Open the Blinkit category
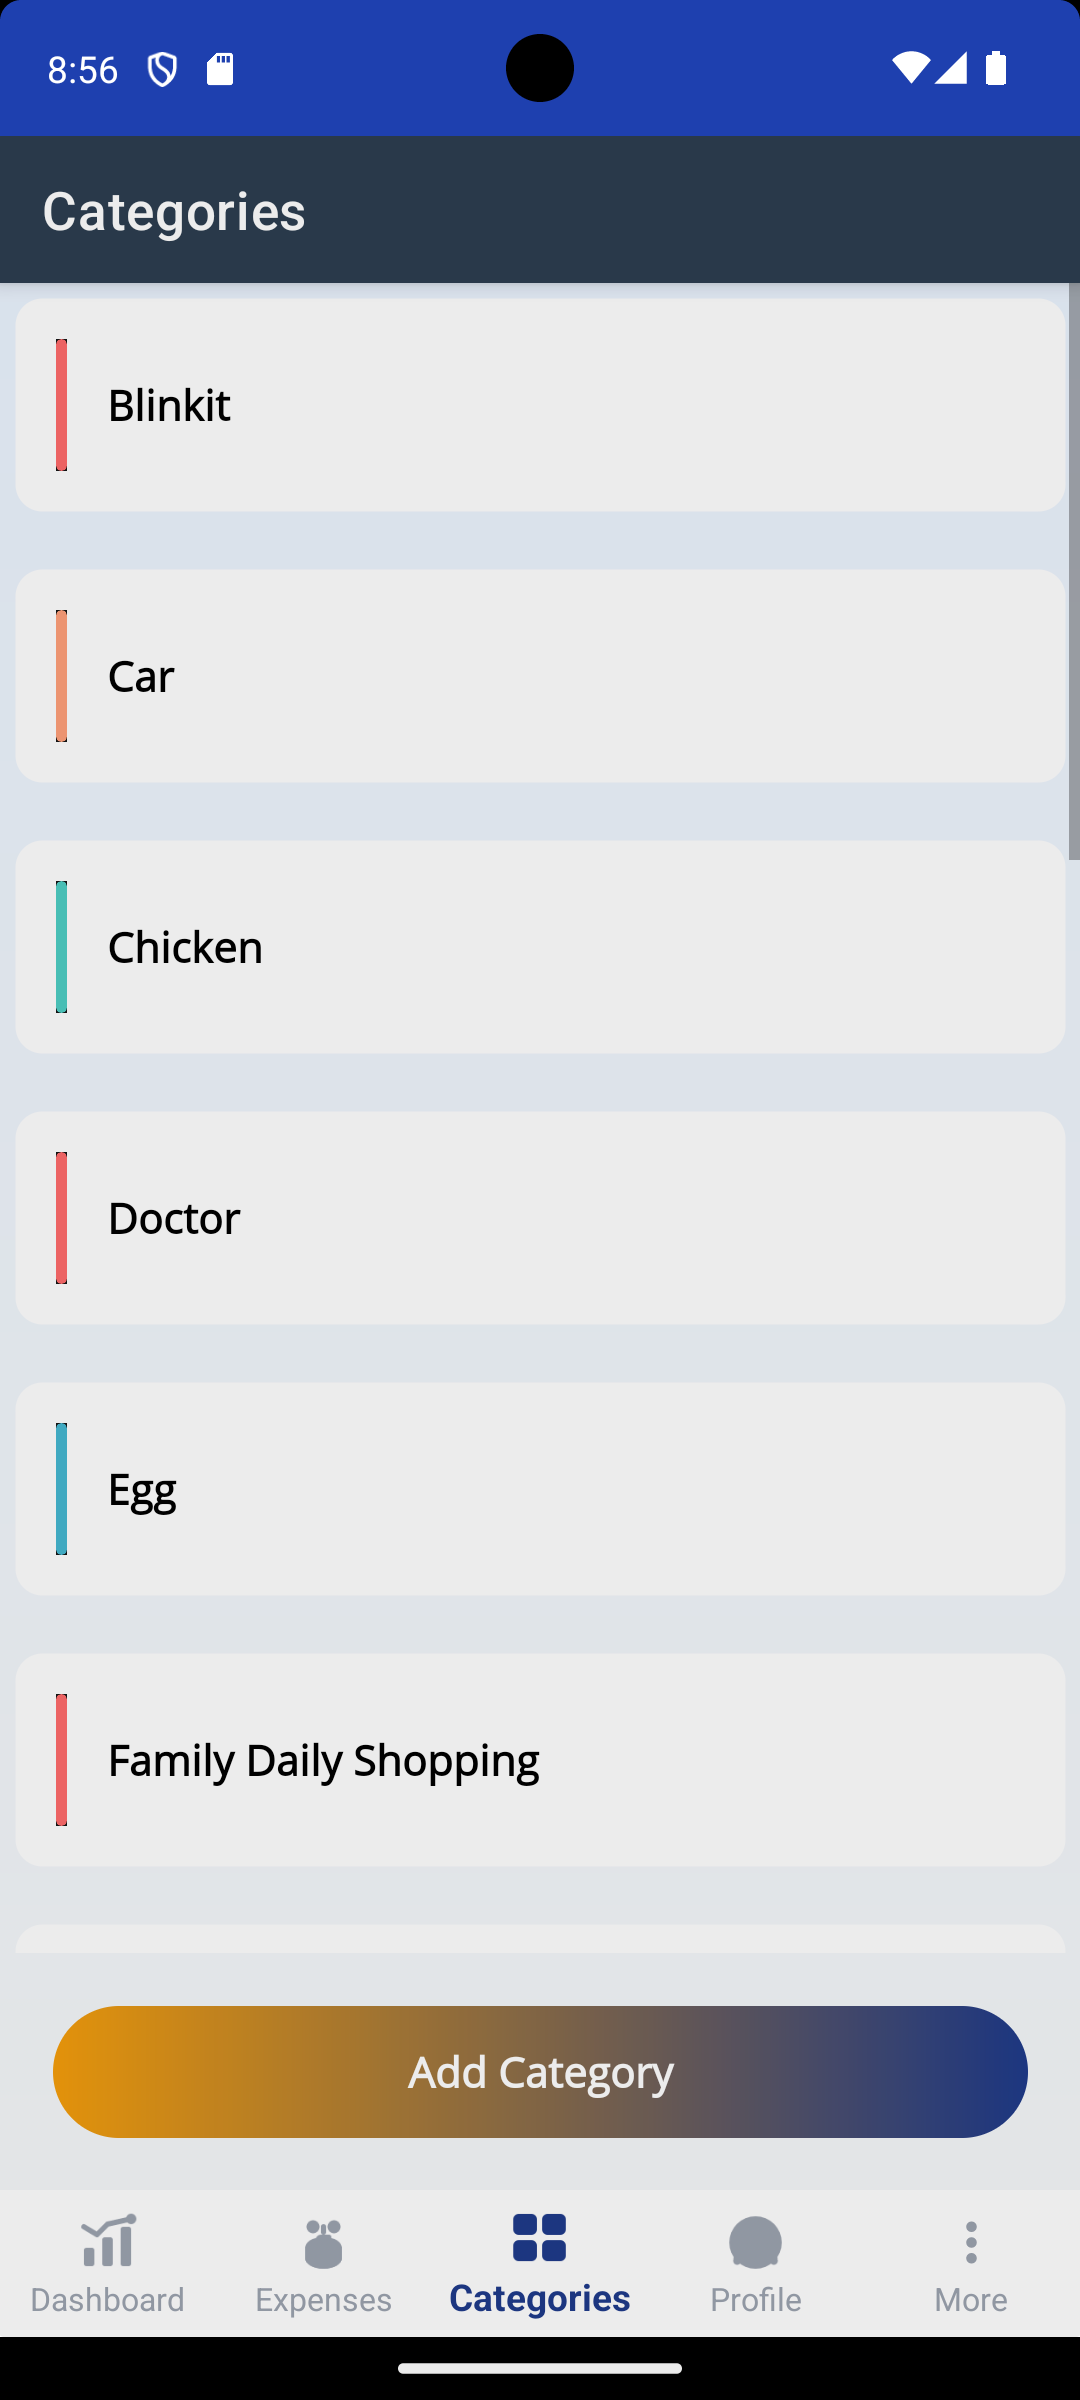 [x=540, y=405]
